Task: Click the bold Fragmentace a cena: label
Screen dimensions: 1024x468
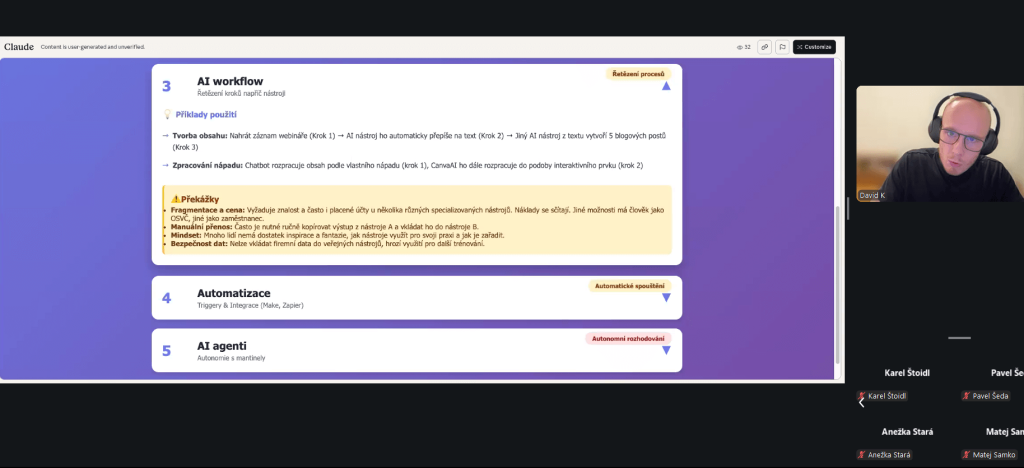Action: [x=208, y=210]
